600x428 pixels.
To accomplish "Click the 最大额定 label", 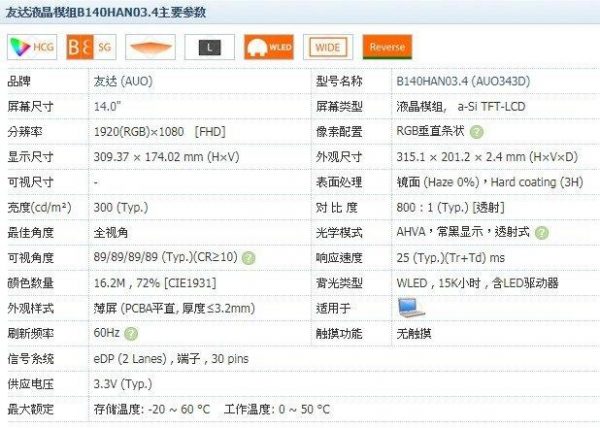I will (31, 409).
